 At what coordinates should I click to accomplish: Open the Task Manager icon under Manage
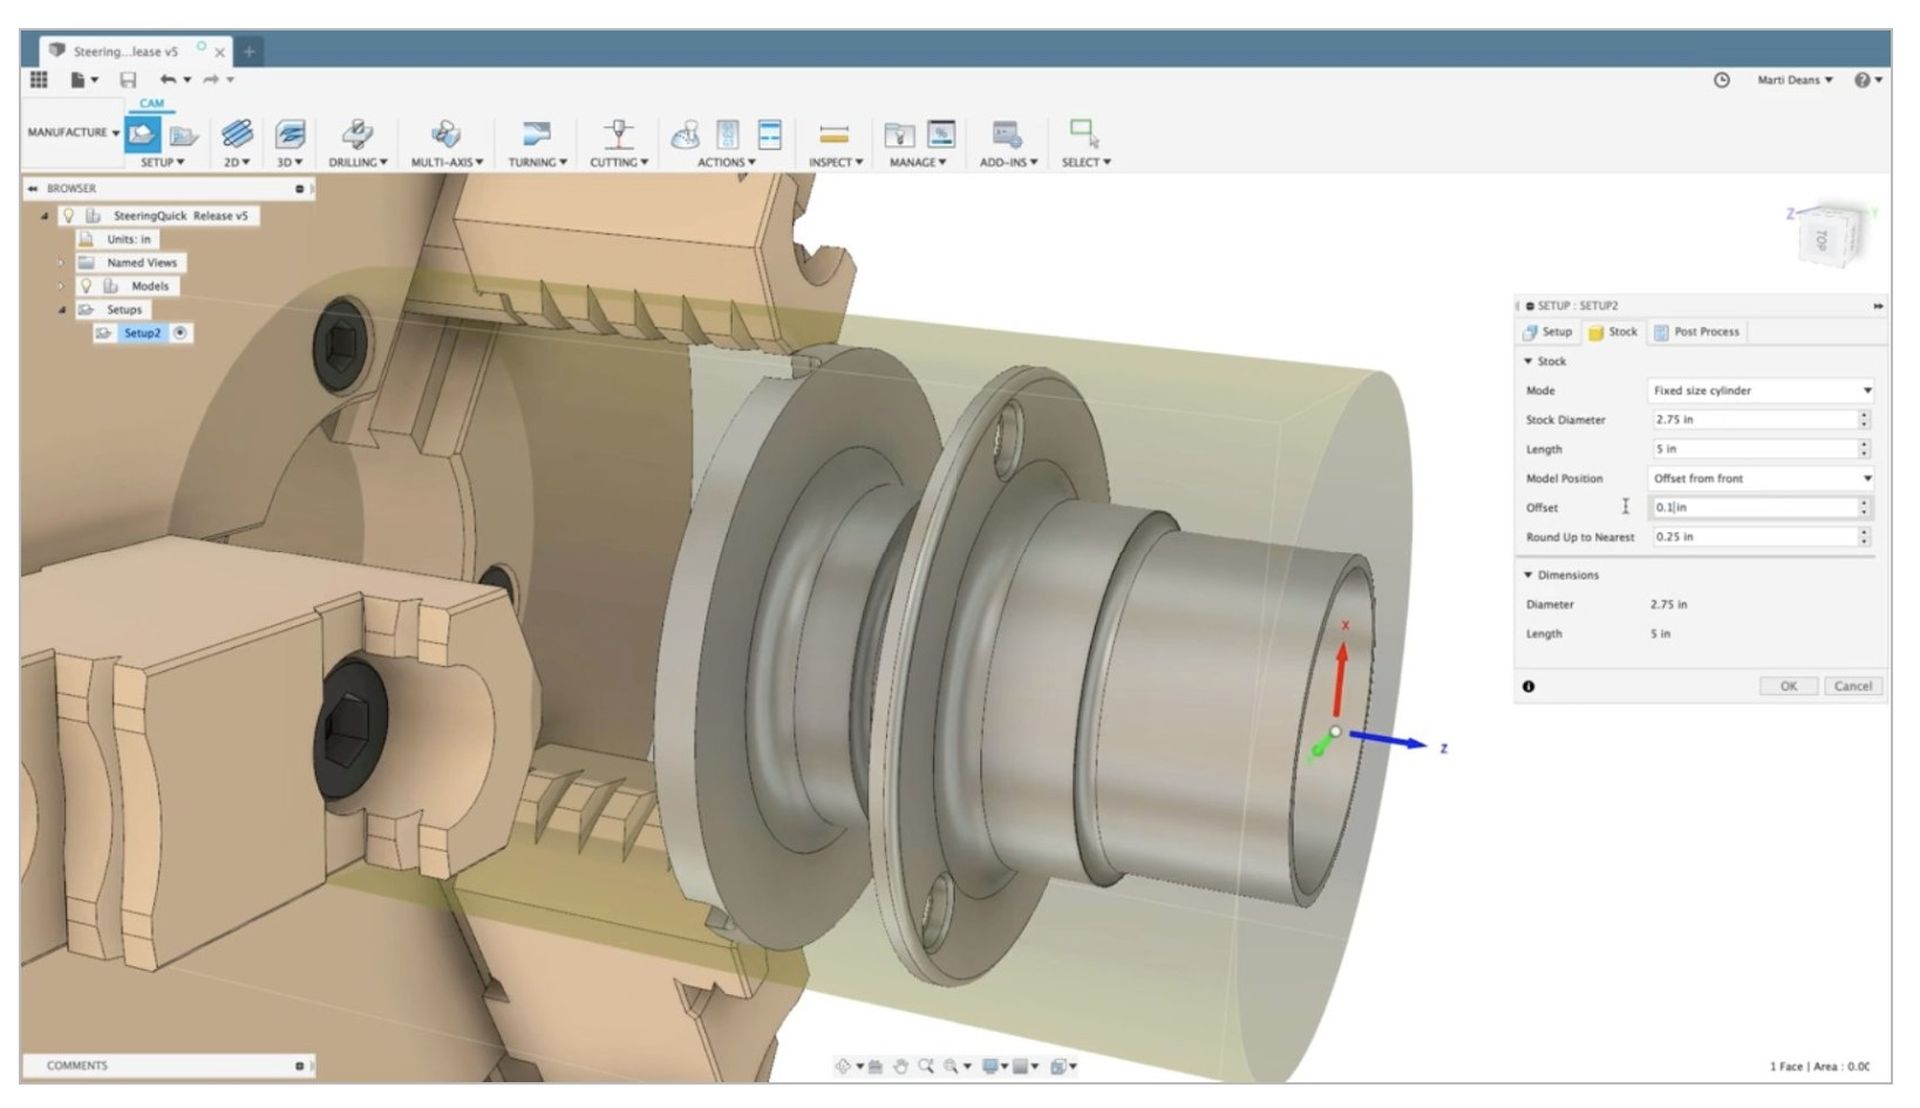941,134
